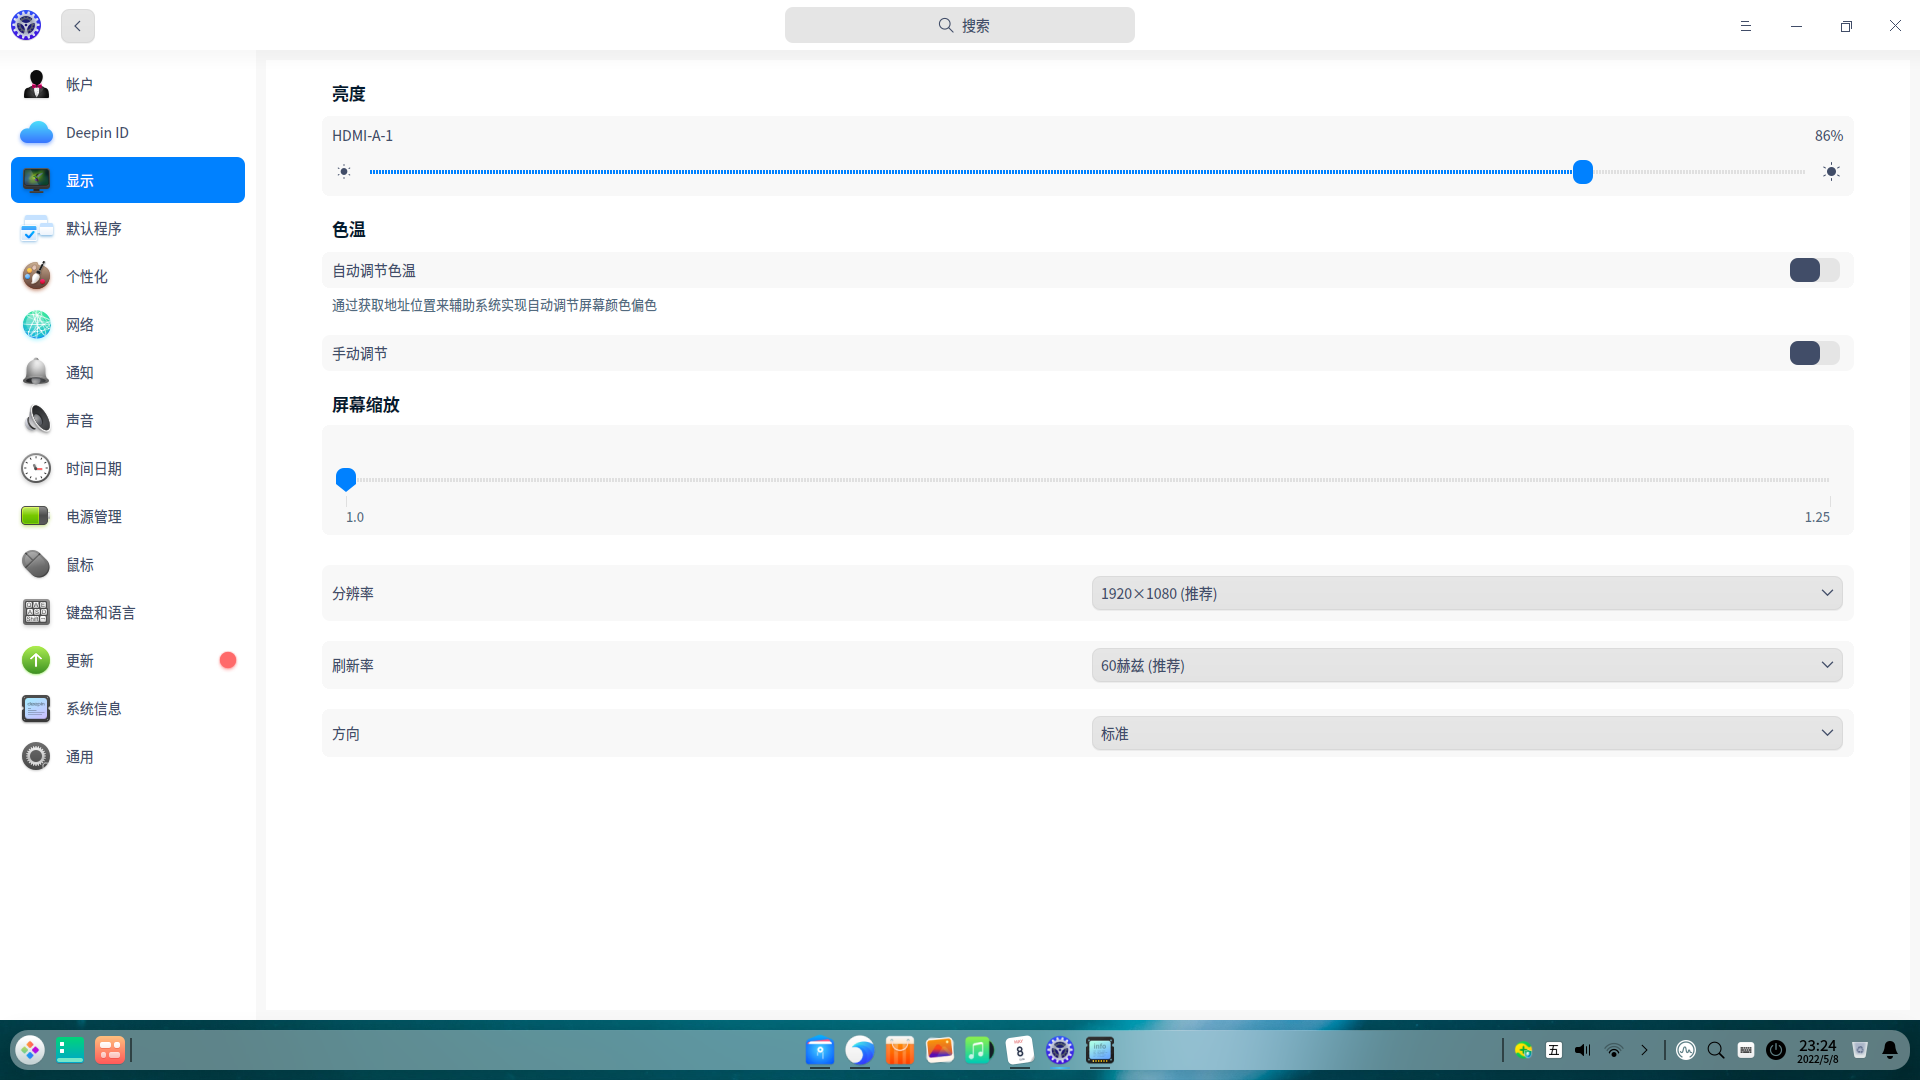Click the HDMI-A-1 brightness slider handle

click(1582, 172)
